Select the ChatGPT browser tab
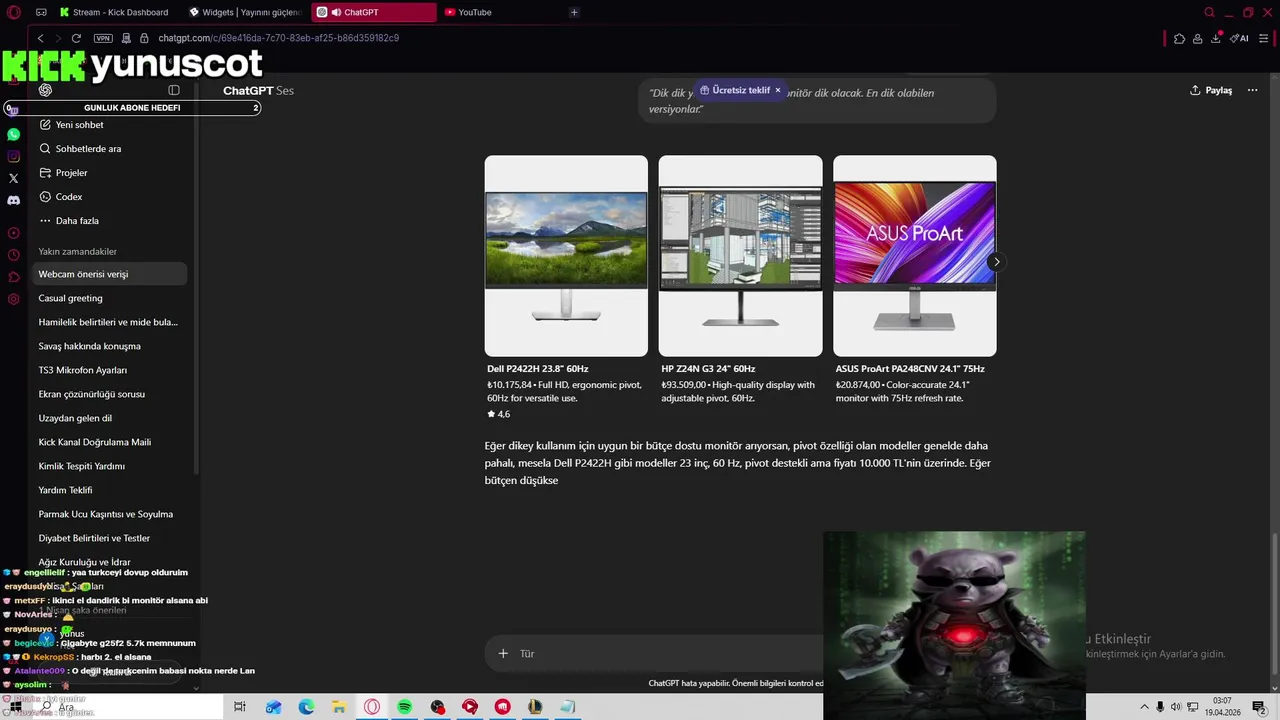1280x720 pixels. coord(373,12)
